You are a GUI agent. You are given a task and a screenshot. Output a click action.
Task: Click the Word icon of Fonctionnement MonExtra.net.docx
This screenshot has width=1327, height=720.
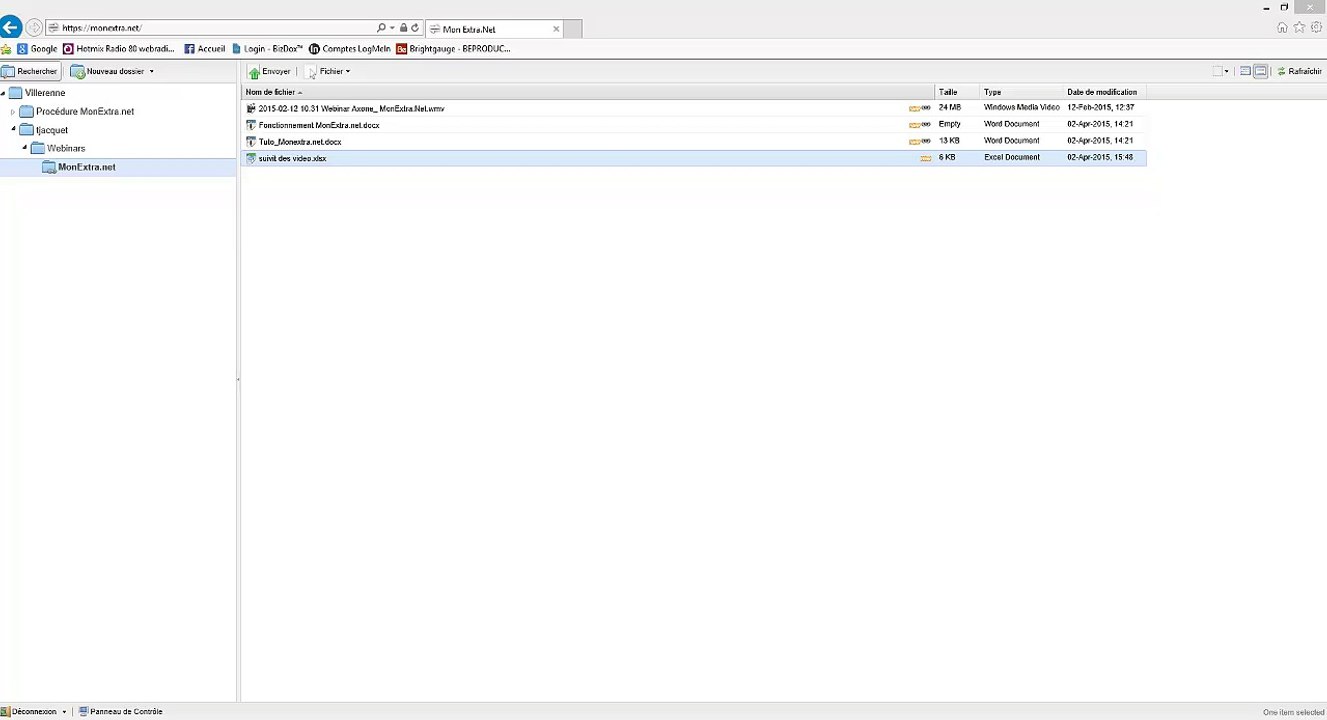pos(251,125)
